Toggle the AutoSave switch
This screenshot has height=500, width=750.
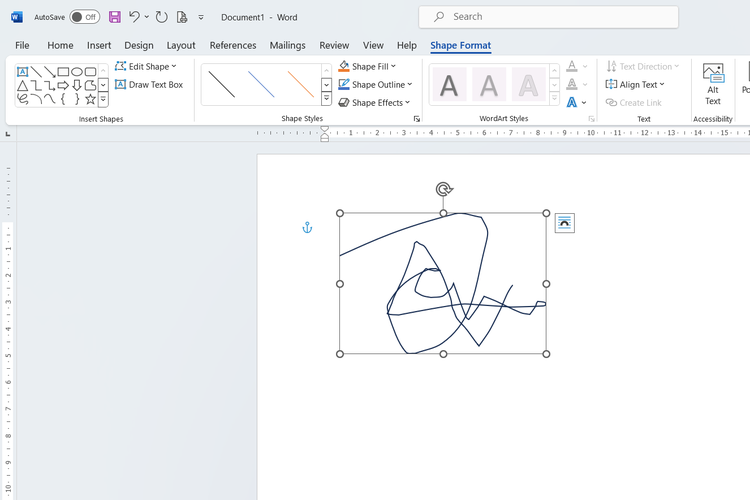84,17
